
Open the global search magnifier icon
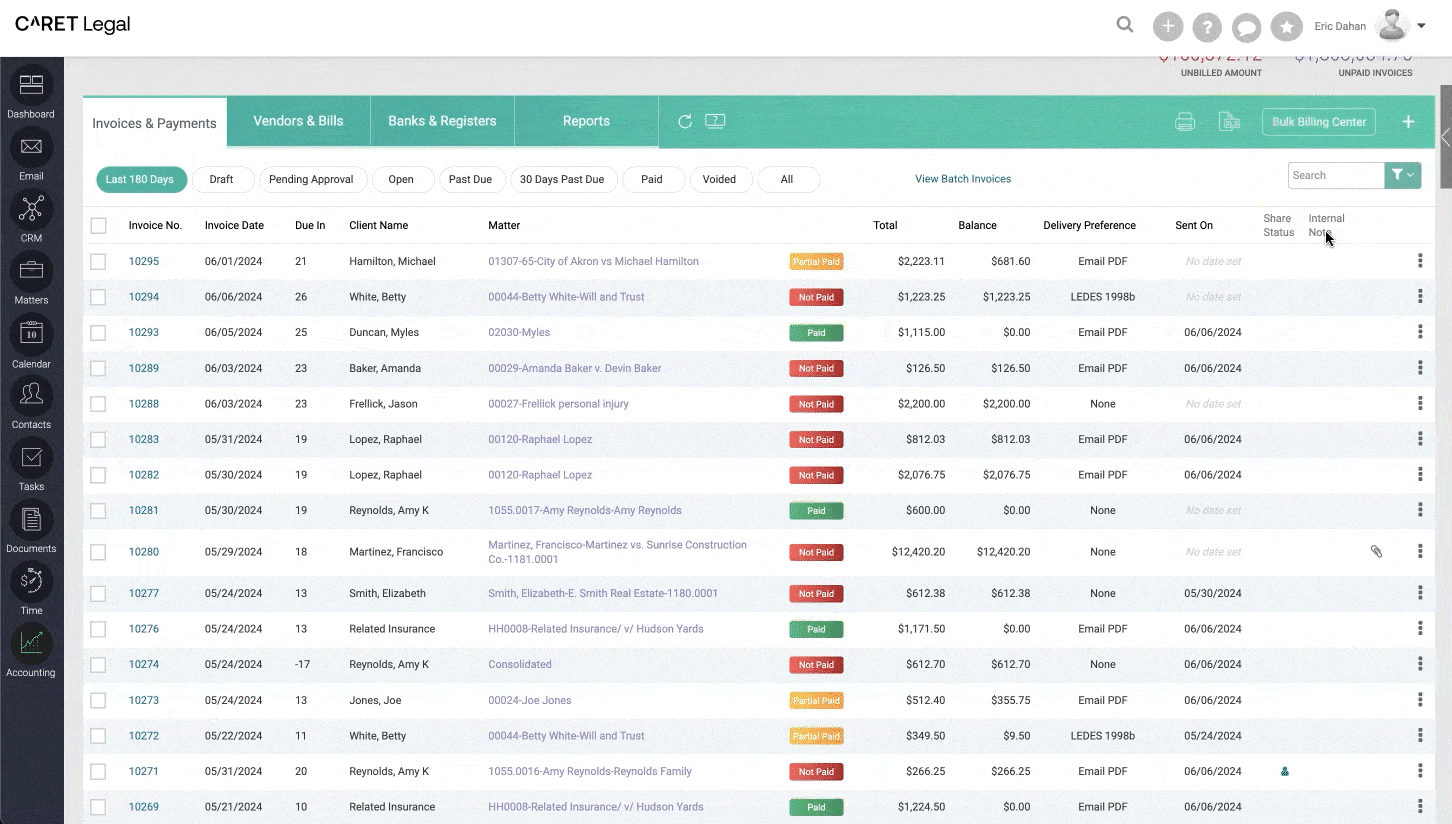click(x=1125, y=25)
